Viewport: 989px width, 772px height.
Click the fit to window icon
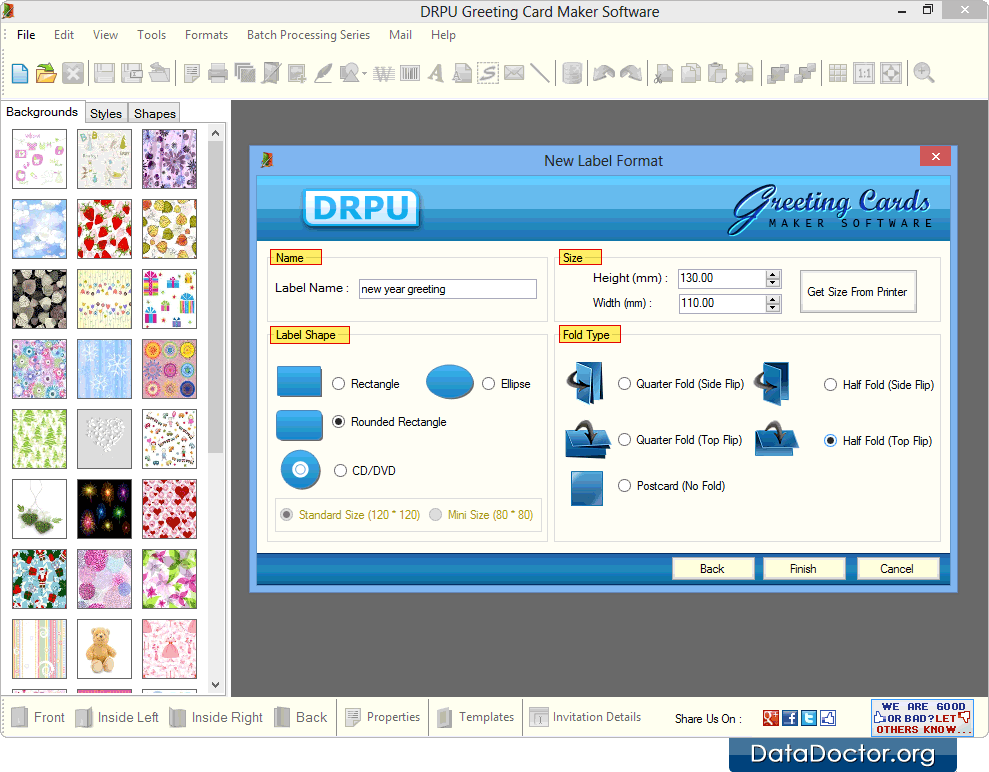[891, 74]
